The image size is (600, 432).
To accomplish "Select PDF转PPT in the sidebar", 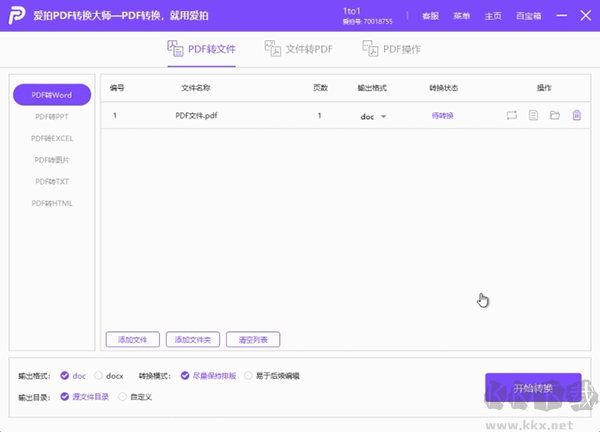I will tap(52, 117).
